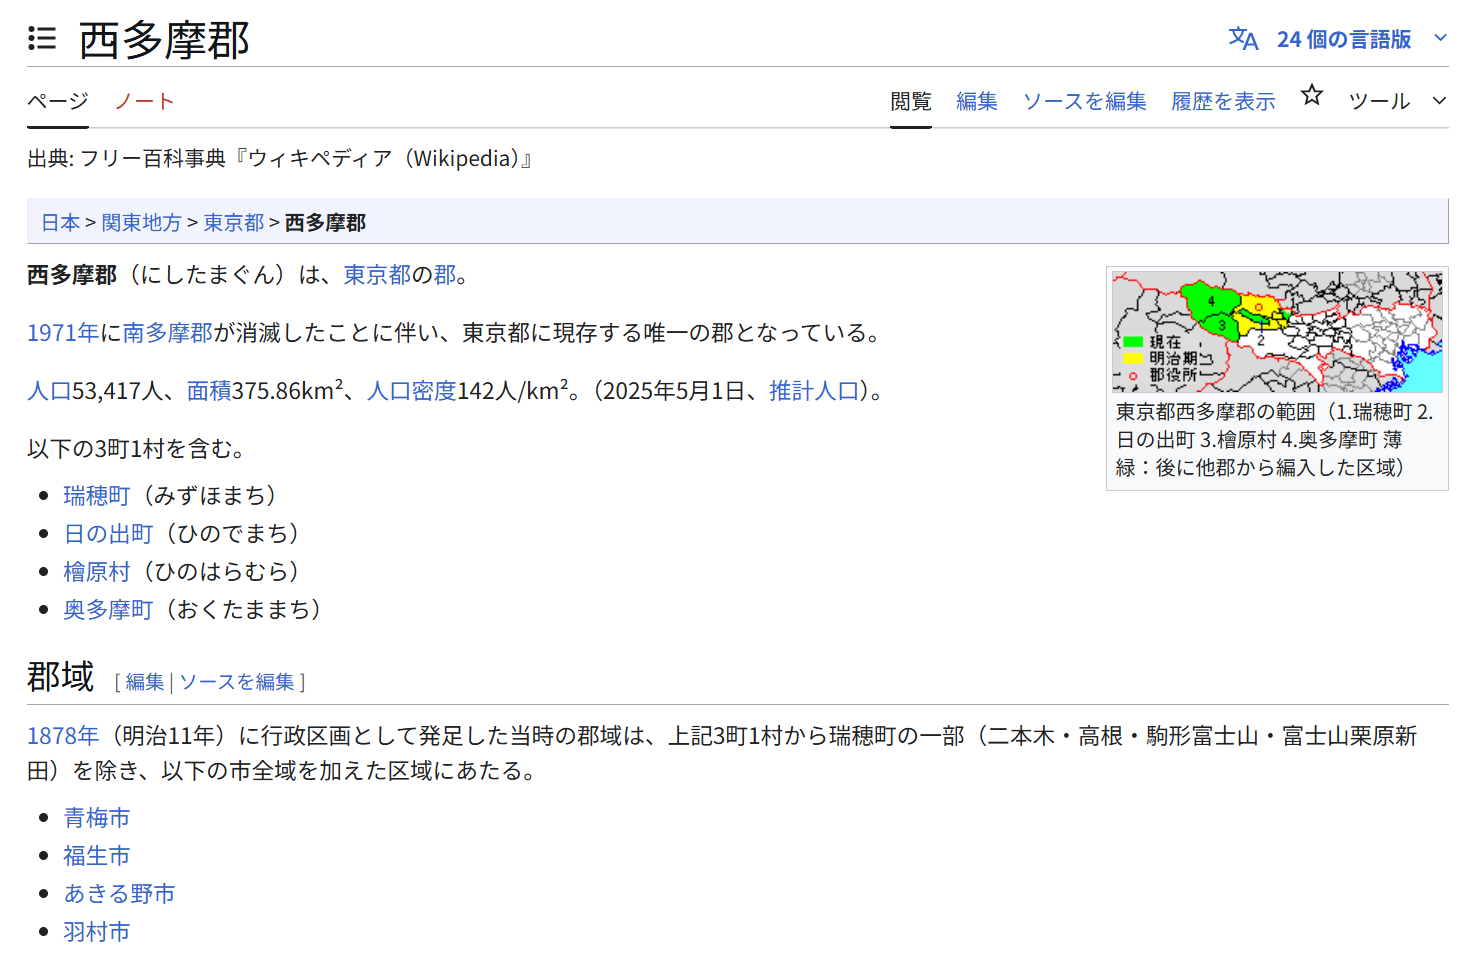
Task: Open the 郡 link in intro sentence
Action: click(445, 275)
